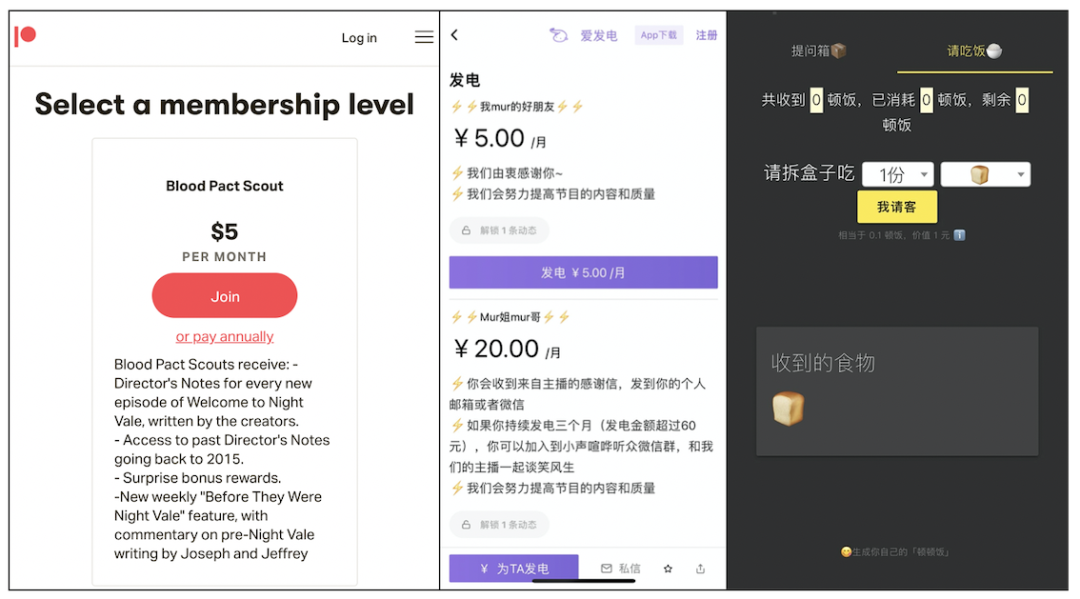Click the 'or pay annually' link
1080x599 pixels.
[225, 337]
